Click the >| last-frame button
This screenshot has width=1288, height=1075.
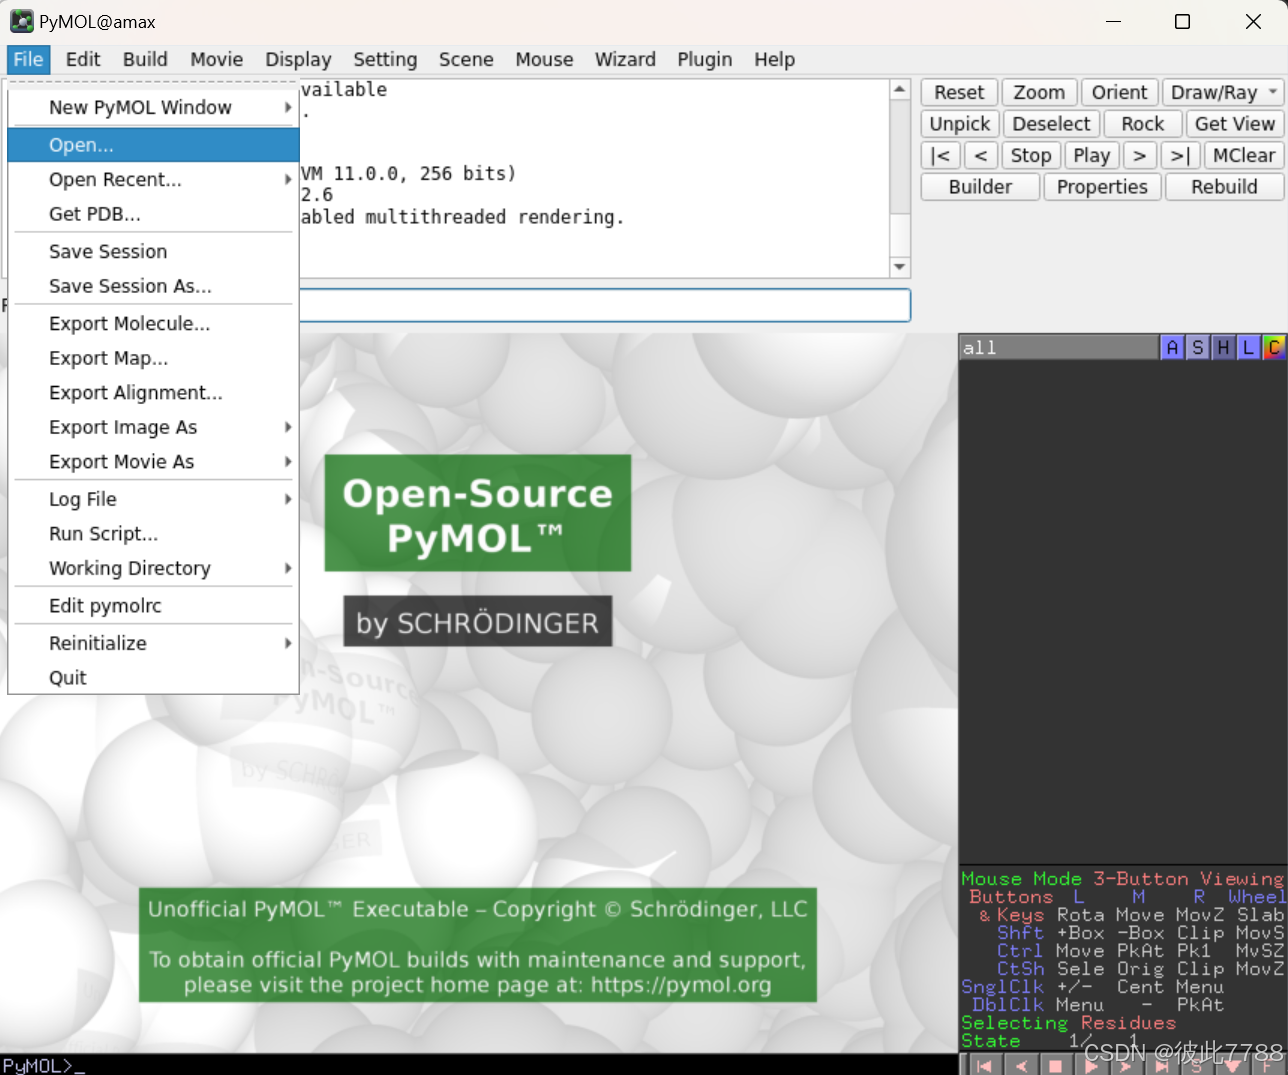[x=1180, y=155]
